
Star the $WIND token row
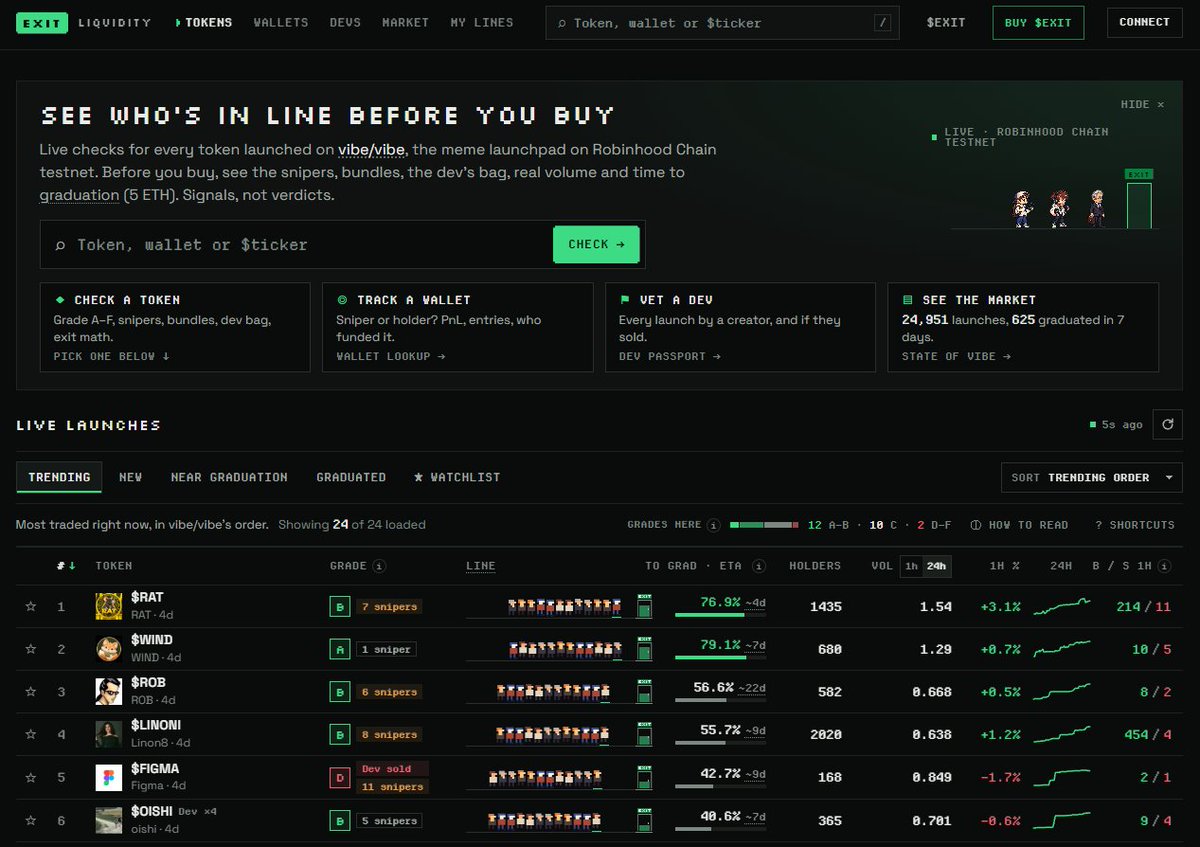point(31,649)
